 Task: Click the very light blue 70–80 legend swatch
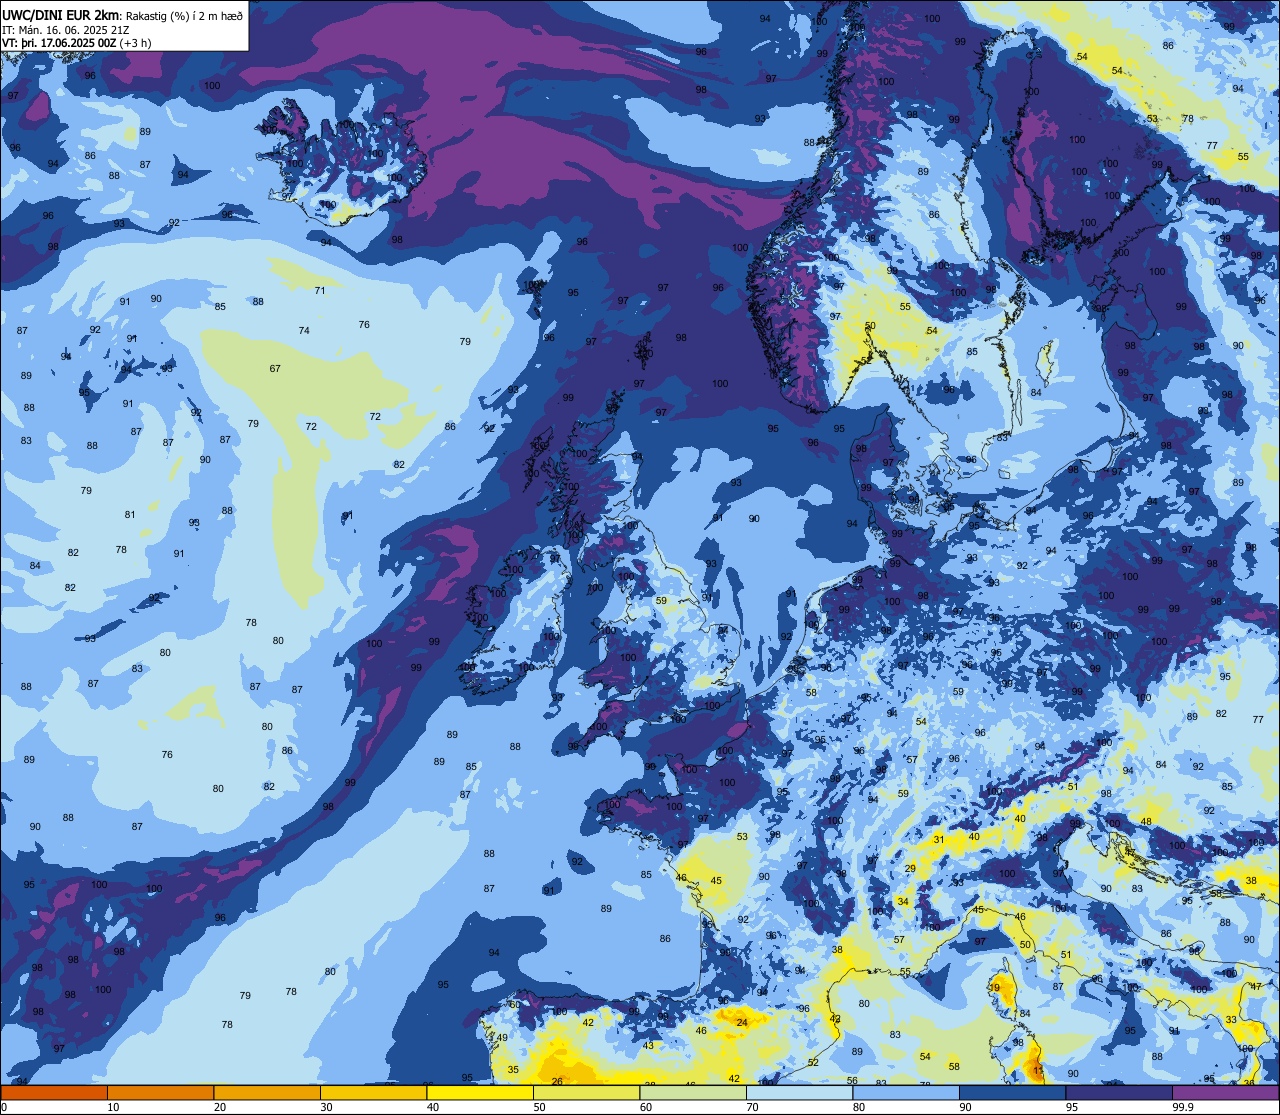pyautogui.click(x=799, y=1092)
